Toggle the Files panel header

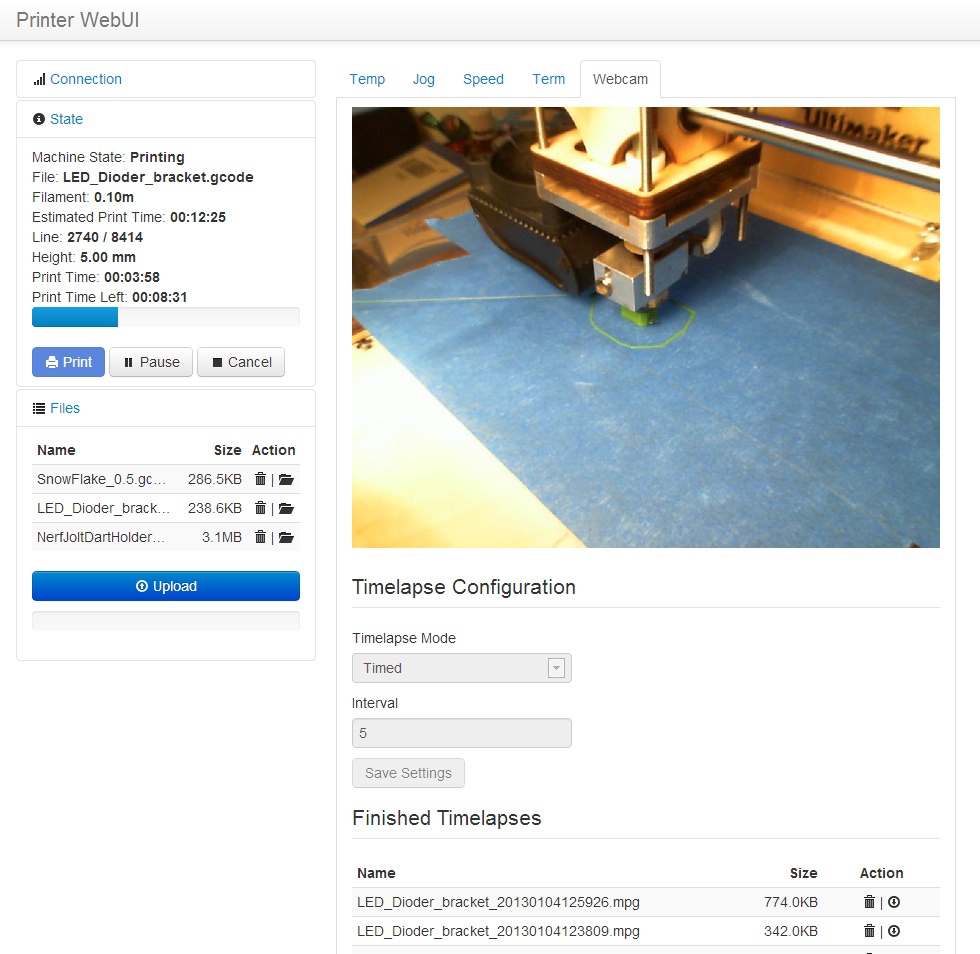click(64, 408)
